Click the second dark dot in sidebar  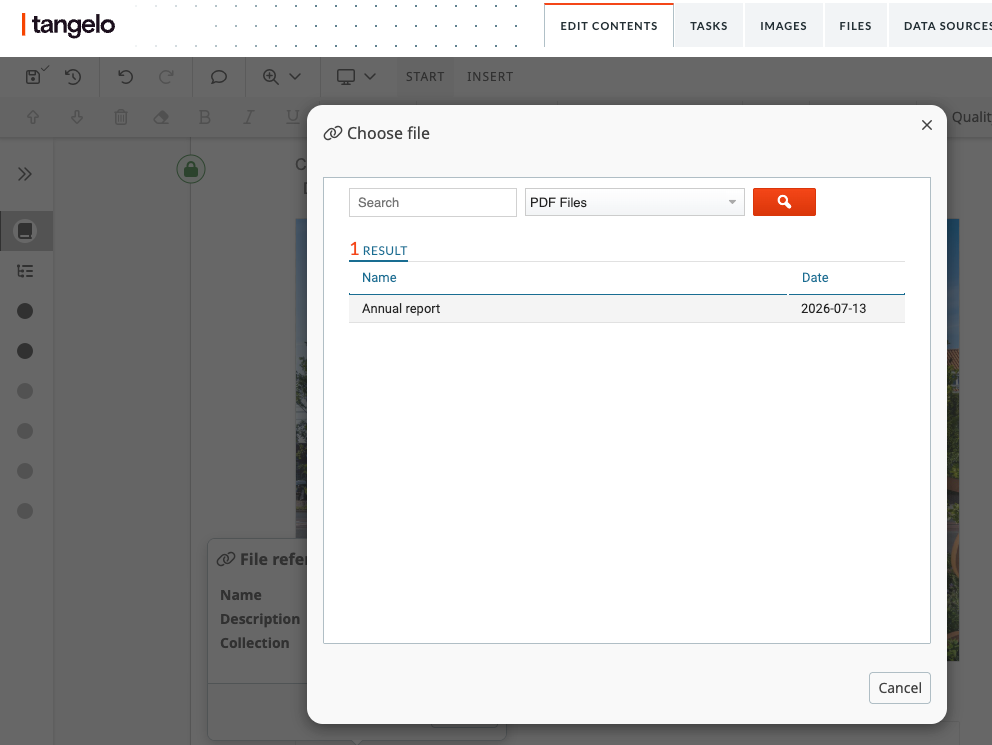(x=25, y=351)
